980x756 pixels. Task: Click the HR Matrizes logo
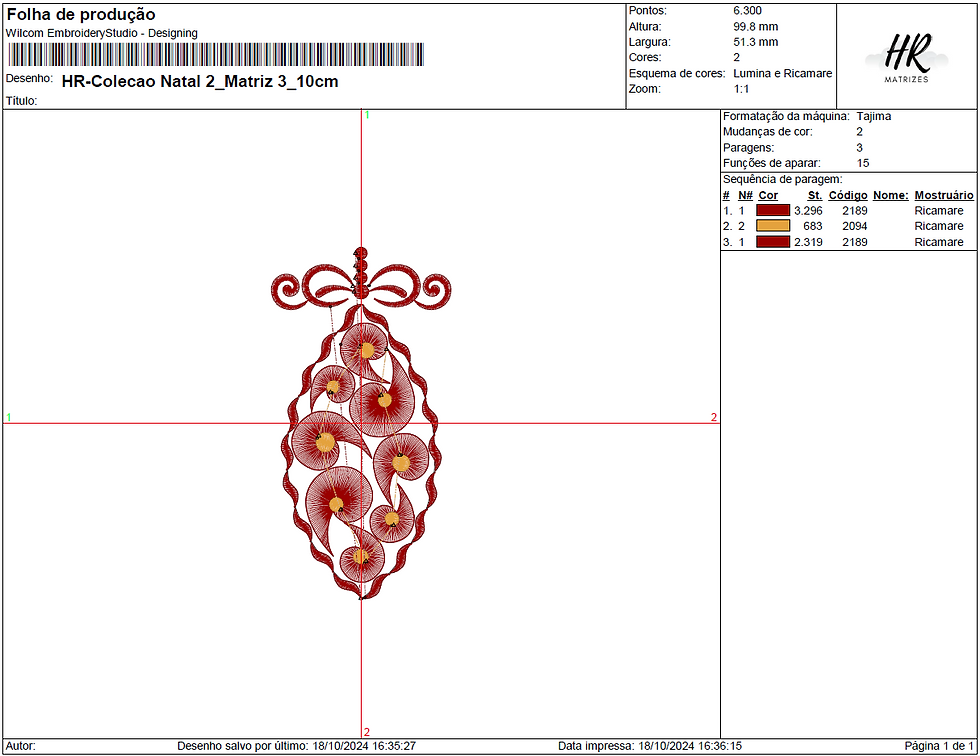pyautogui.click(x=906, y=57)
